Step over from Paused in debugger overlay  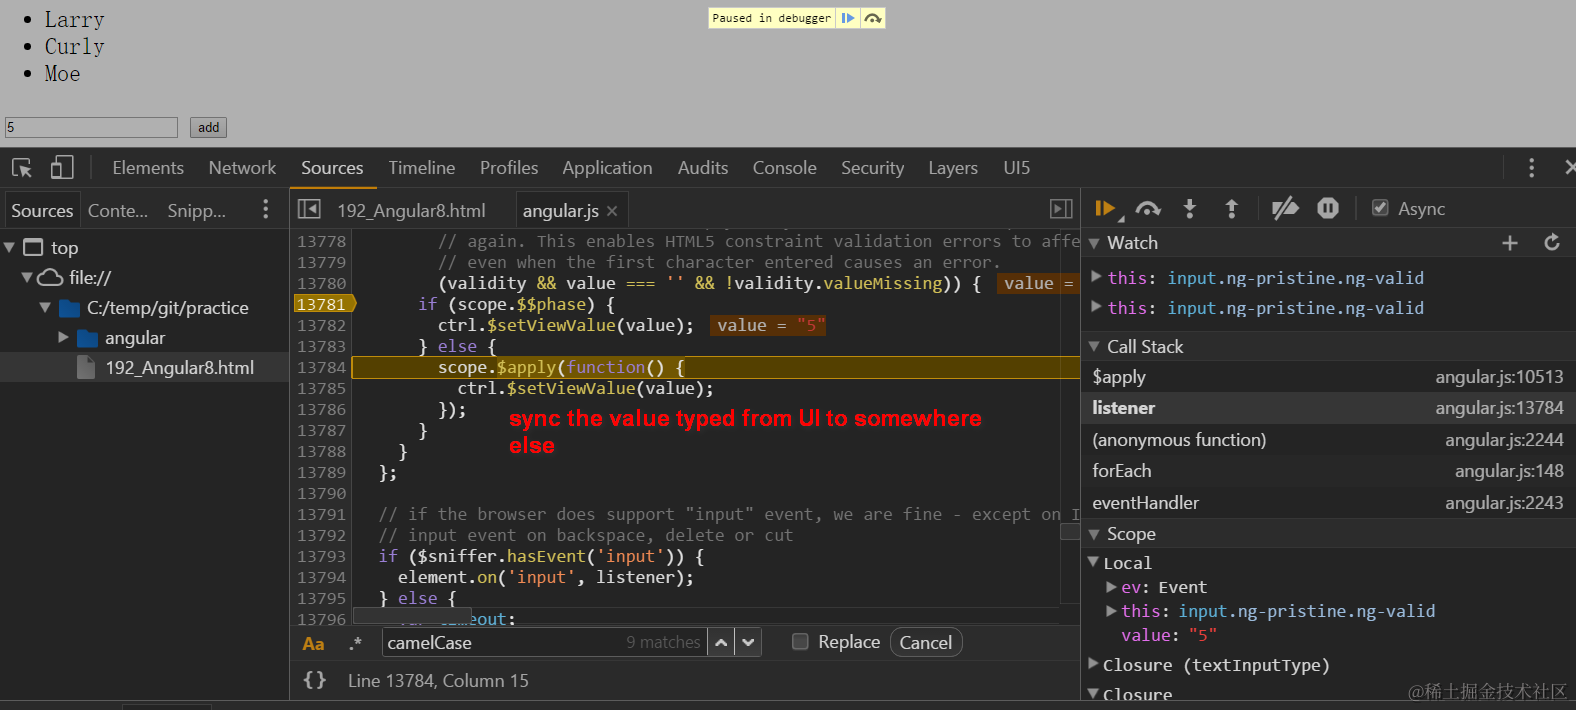(x=873, y=18)
